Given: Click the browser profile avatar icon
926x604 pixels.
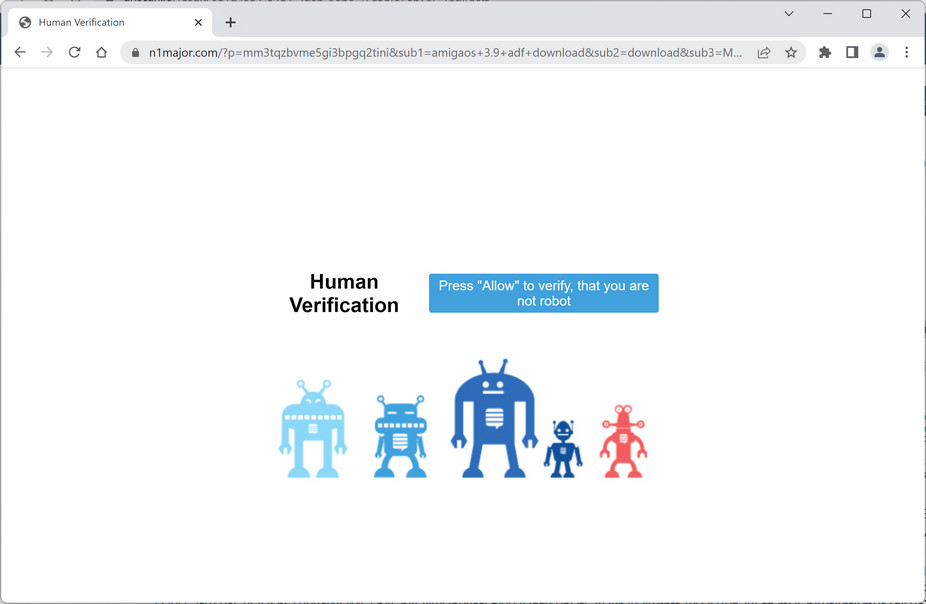Looking at the screenshot, I should [878, 52].
